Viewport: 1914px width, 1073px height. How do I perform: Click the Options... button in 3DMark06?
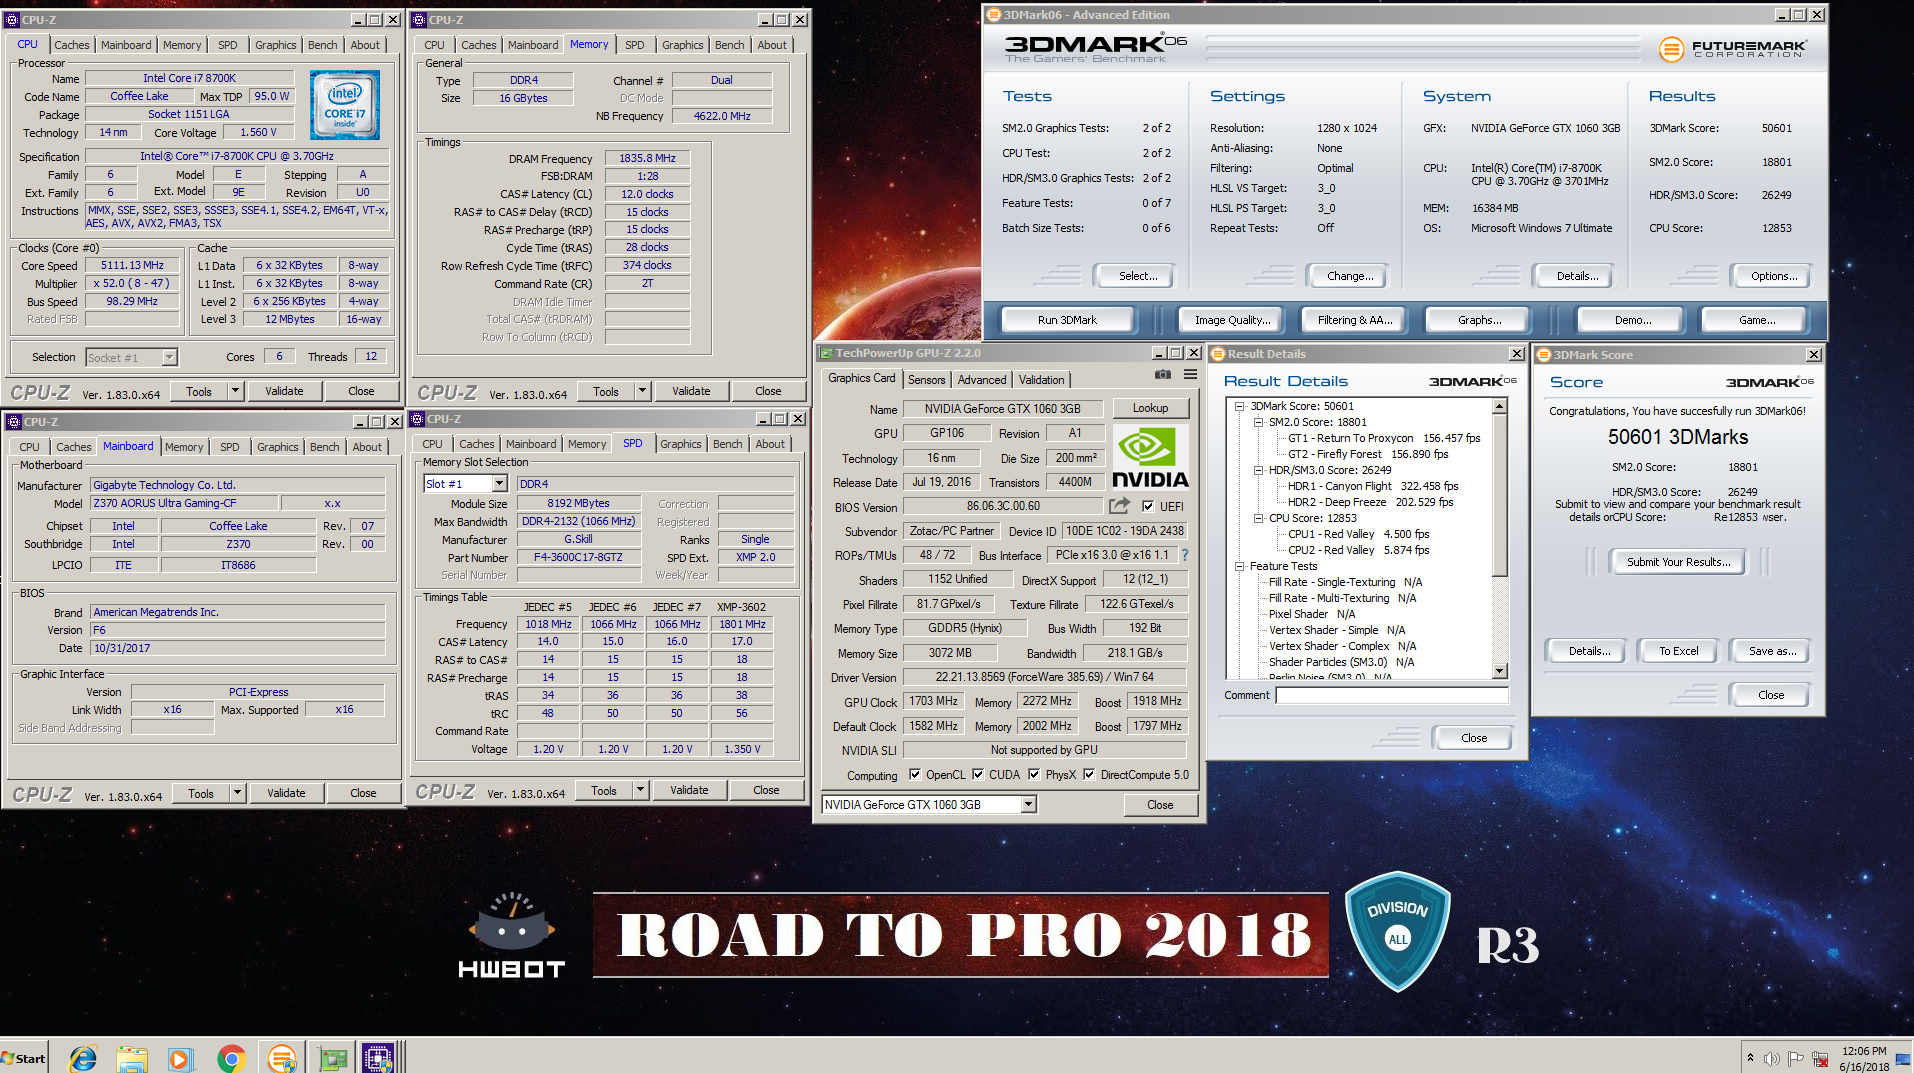(x=1773, y=276)
